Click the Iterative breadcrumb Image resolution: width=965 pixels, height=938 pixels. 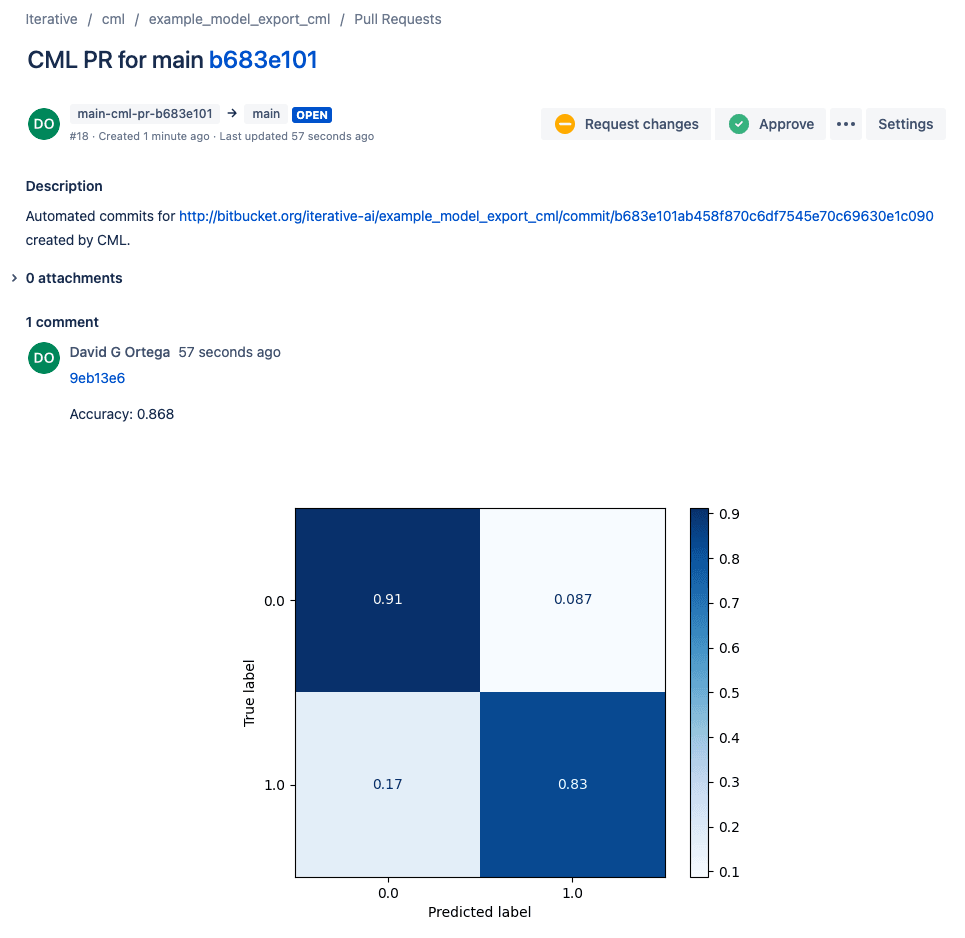pos(52,19)
